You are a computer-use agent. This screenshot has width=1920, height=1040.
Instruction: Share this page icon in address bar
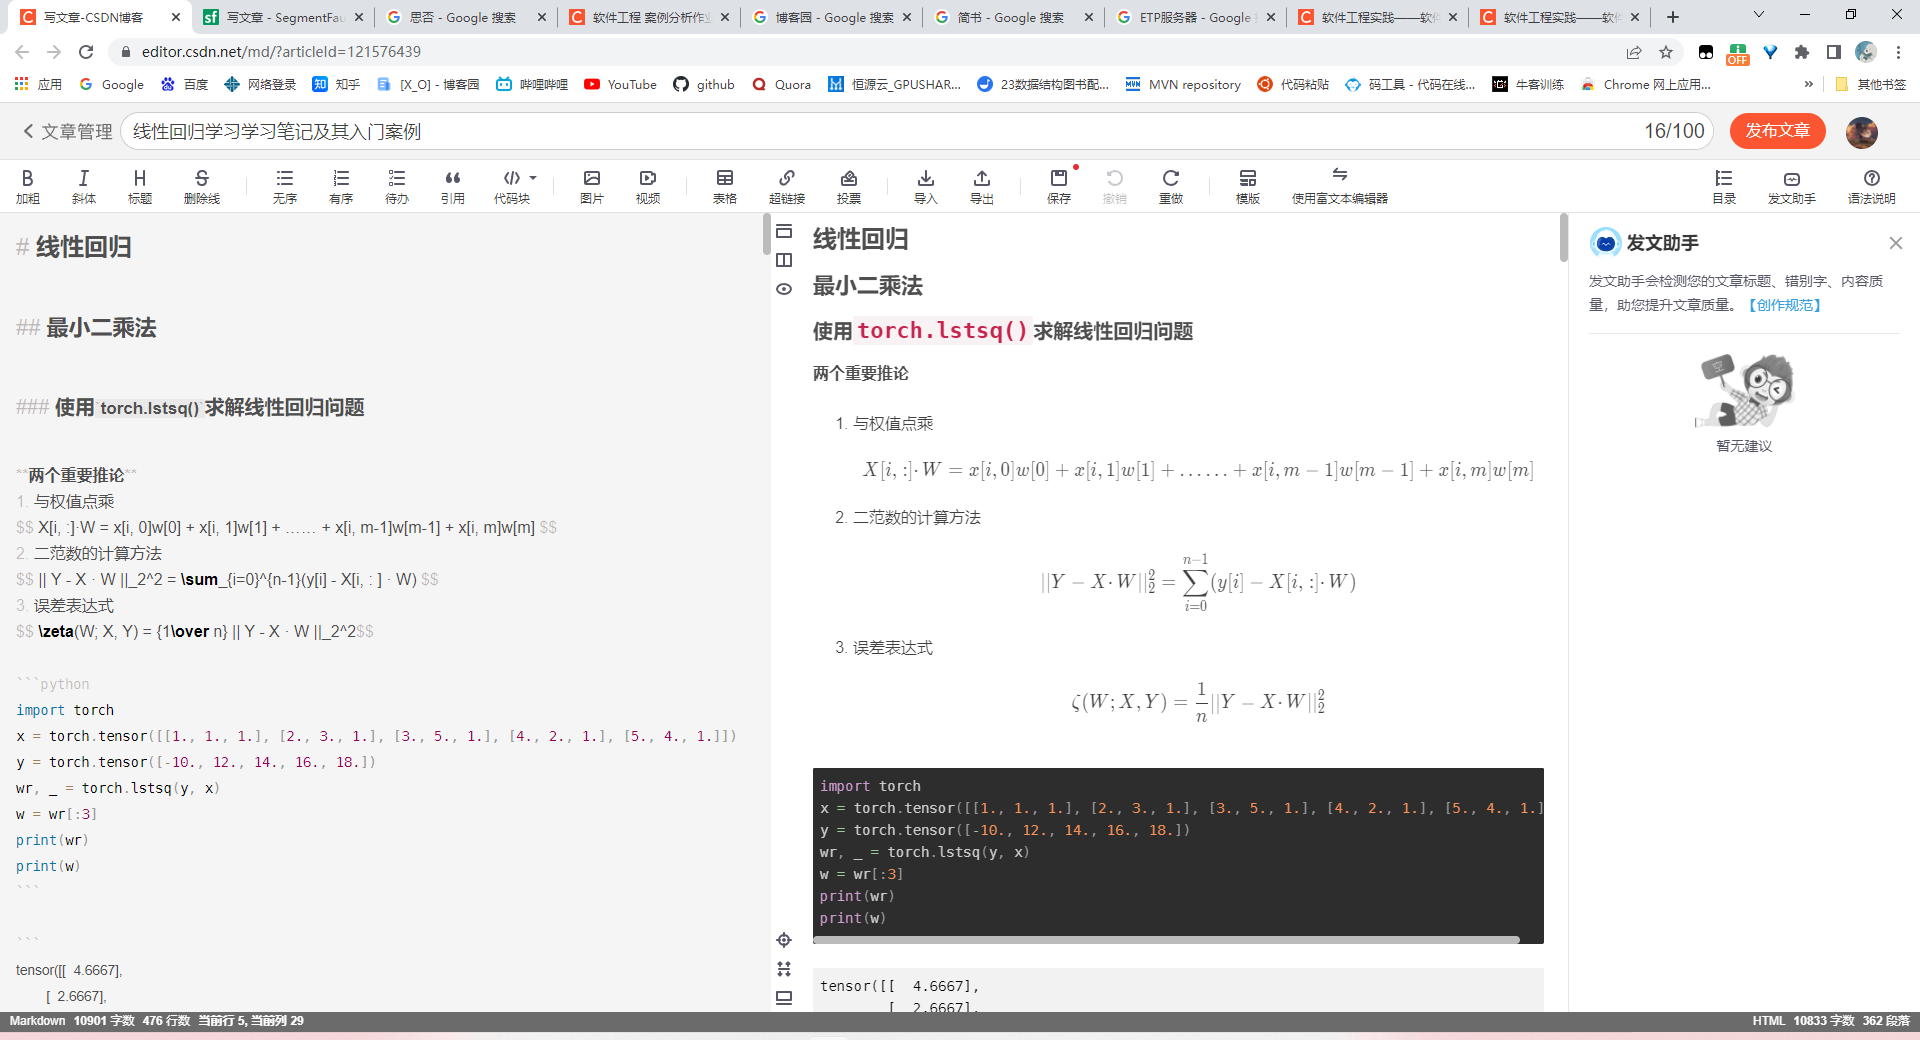(x=1634, y=52)
